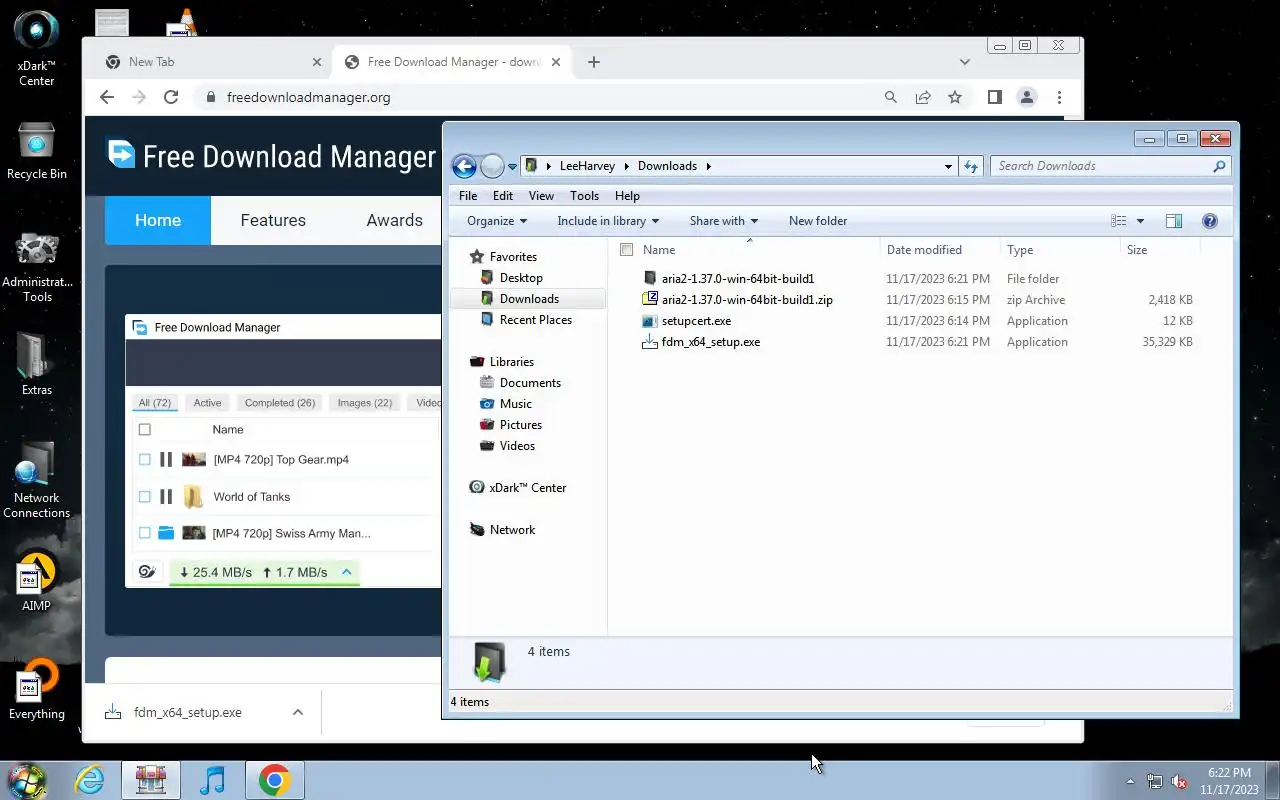The width and height of the screenshot is (1280, 800).
Task: Click the volume muted tray icon
Action: click(x=1179, y=781)
